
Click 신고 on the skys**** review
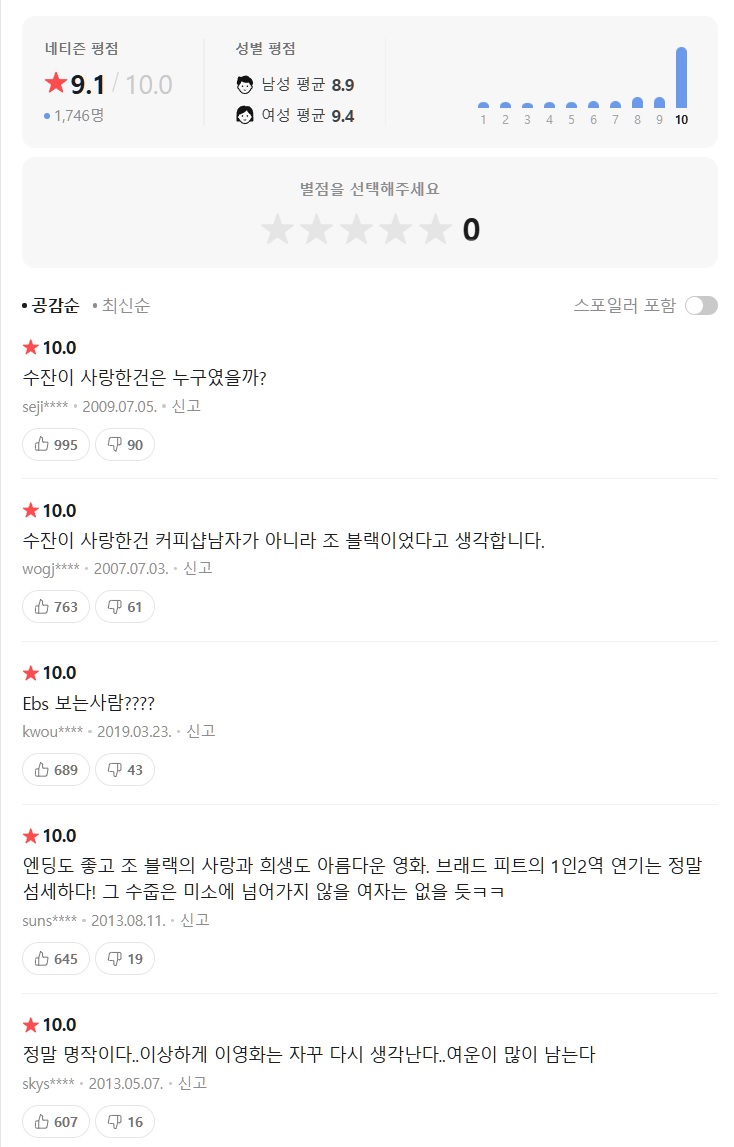point(192,1083)
